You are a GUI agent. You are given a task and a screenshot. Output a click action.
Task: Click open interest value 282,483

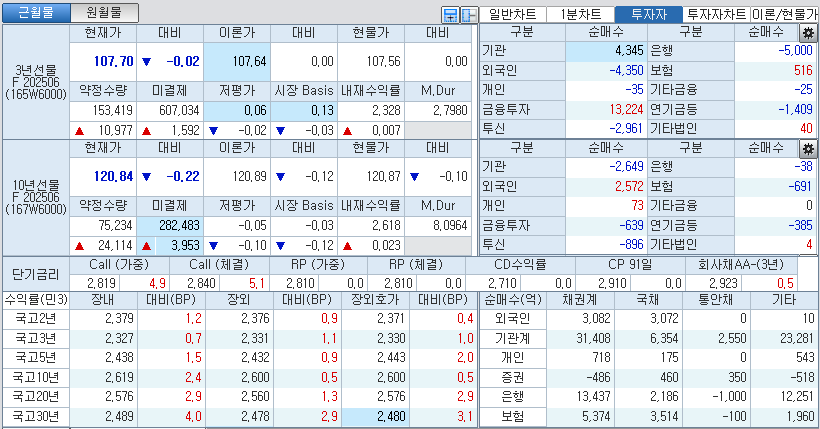[170, 226]
